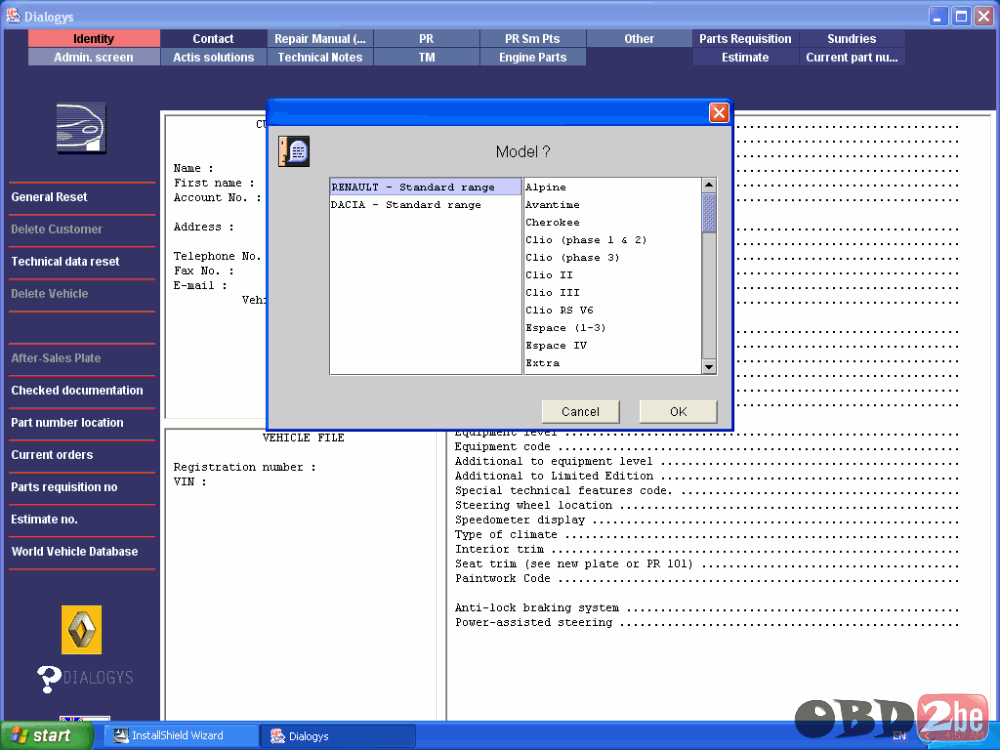Open the Current part number tab
1000x750 pixels.
click(851, 57)
